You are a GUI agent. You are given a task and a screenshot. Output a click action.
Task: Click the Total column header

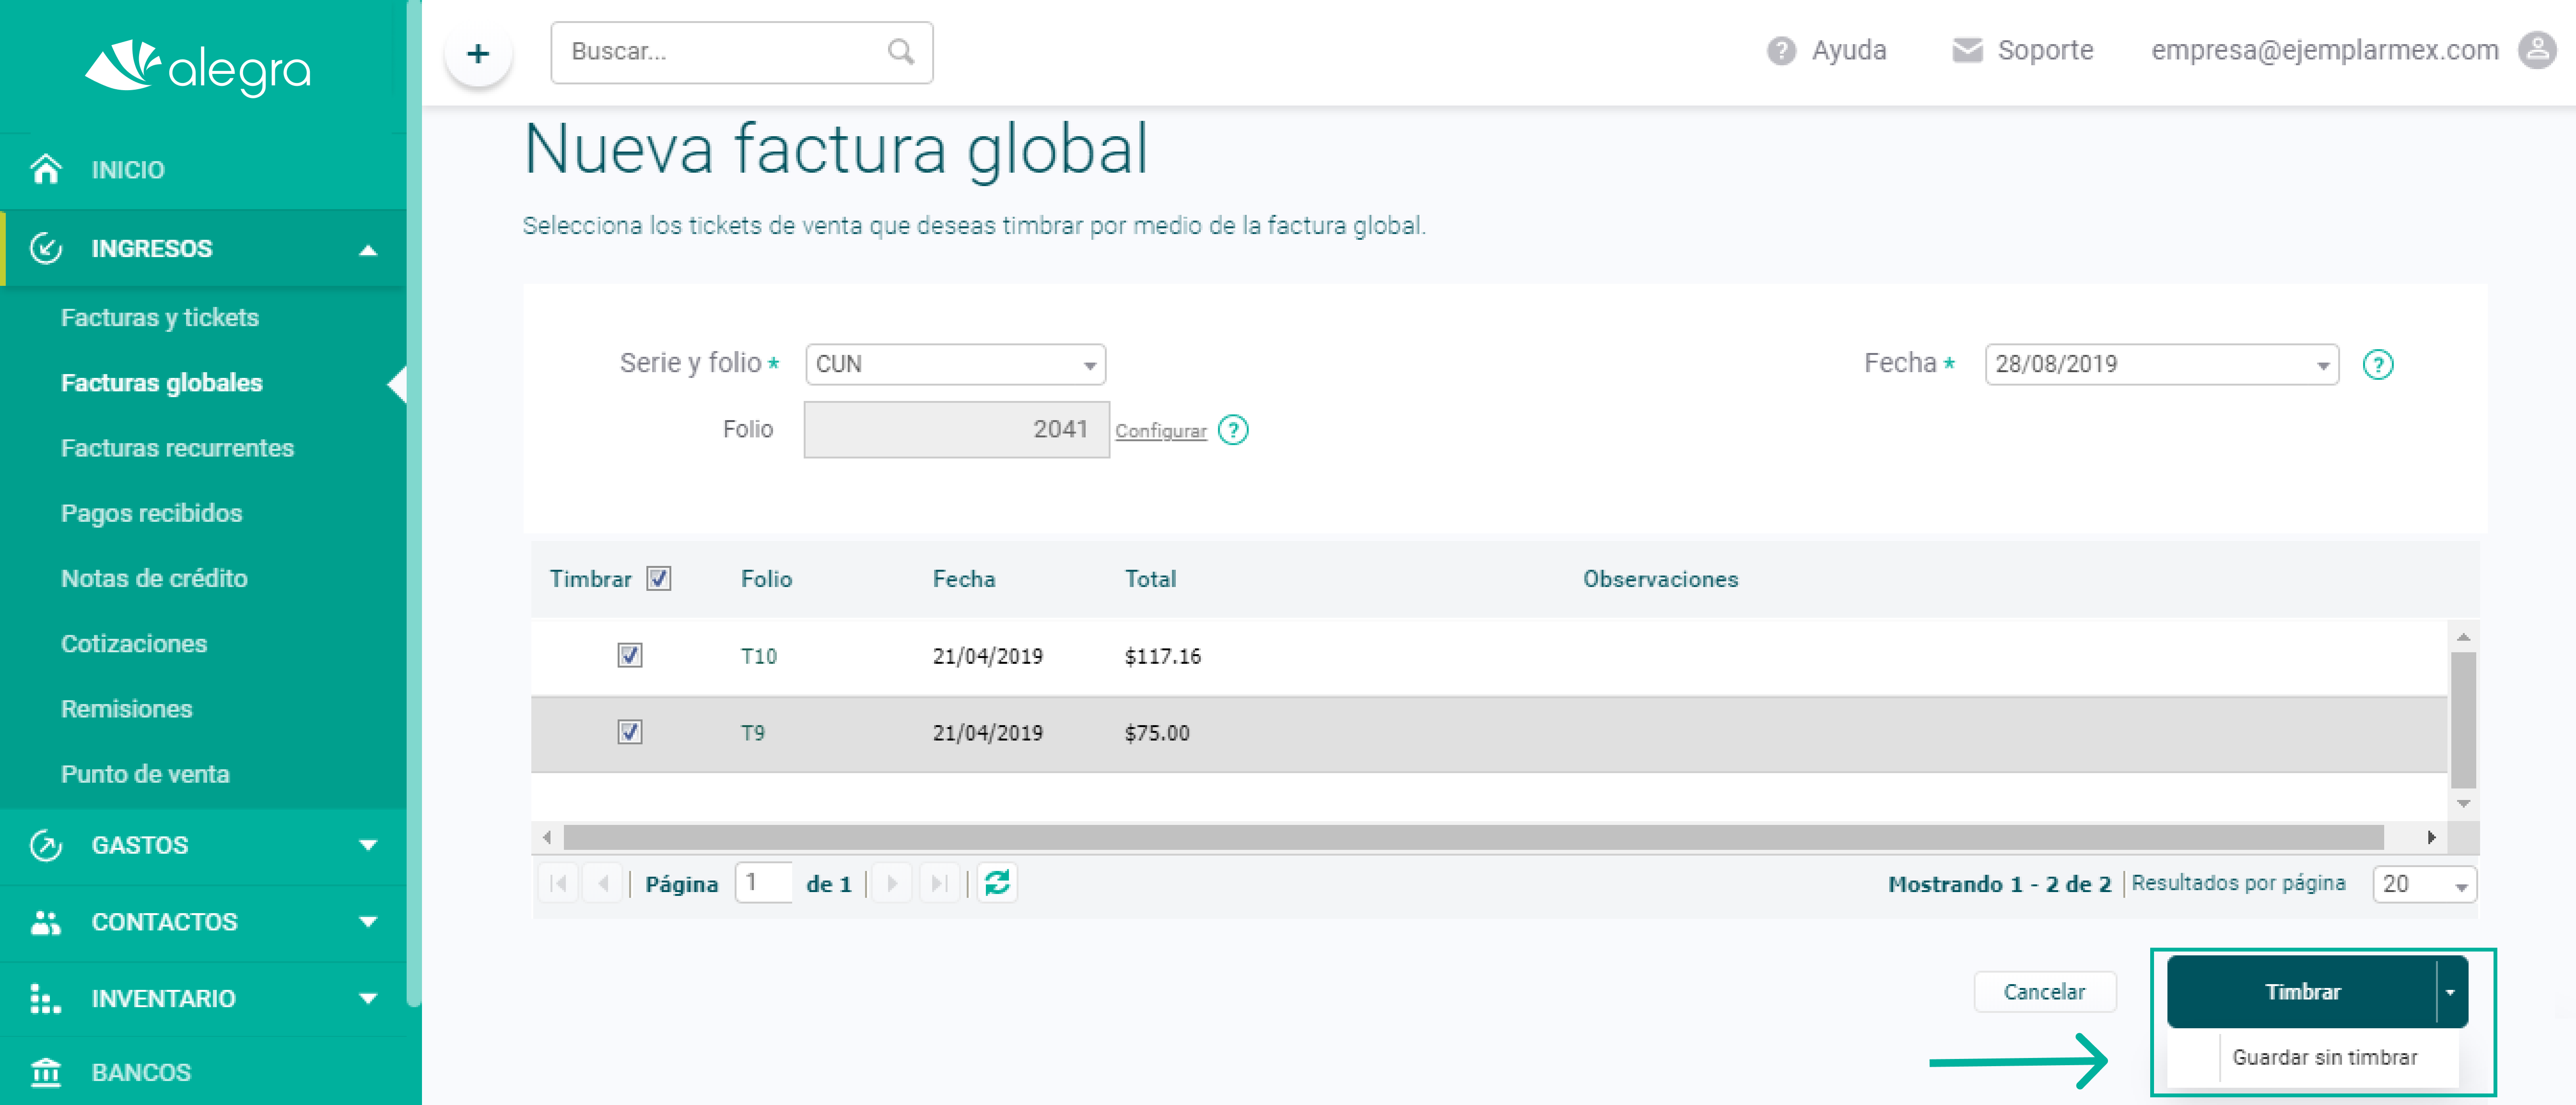click(x=1150, y=579)
